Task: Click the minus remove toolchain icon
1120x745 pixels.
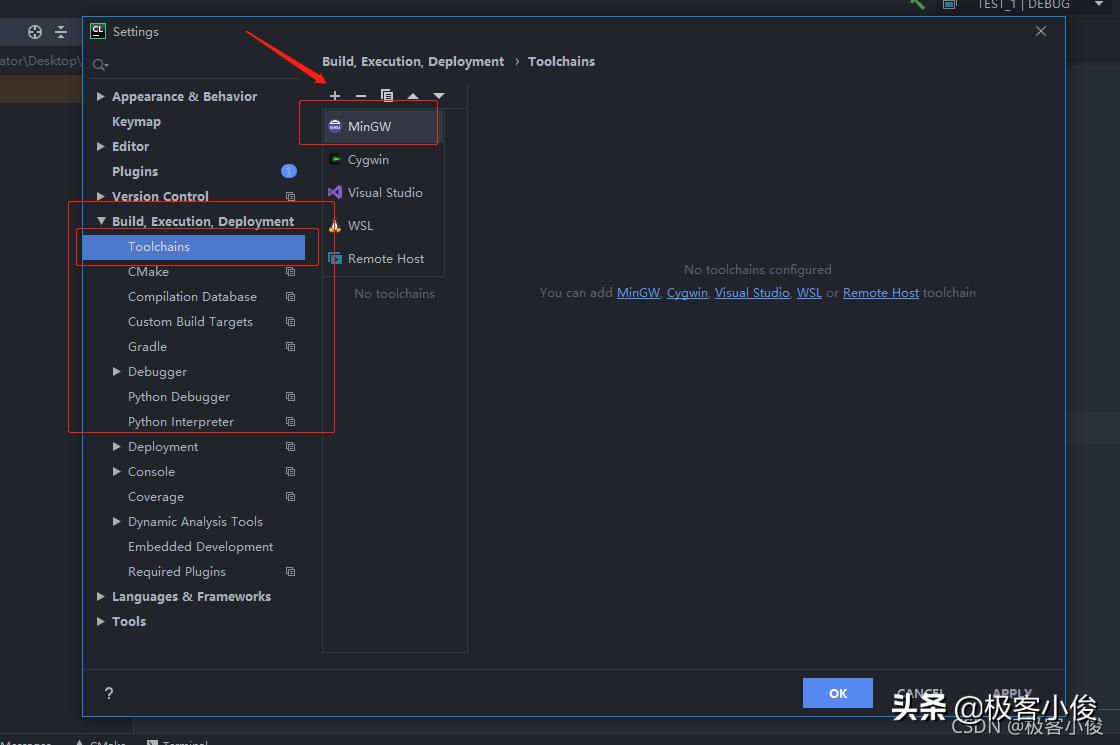Action: tap(361, 96)
